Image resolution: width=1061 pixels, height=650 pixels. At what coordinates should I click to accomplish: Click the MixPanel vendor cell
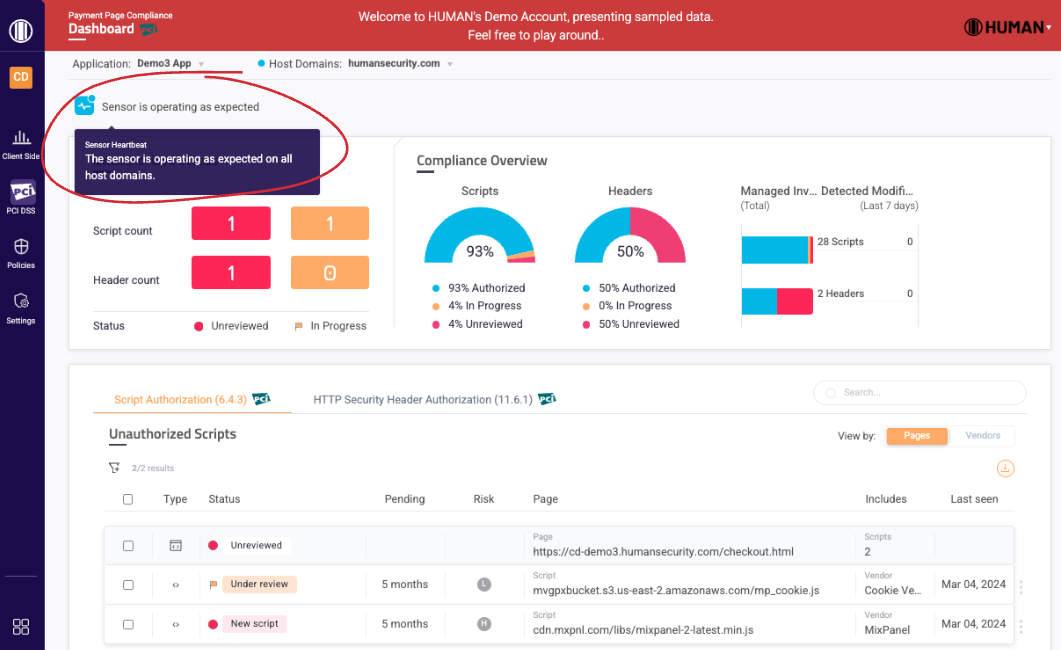[887, 630]
